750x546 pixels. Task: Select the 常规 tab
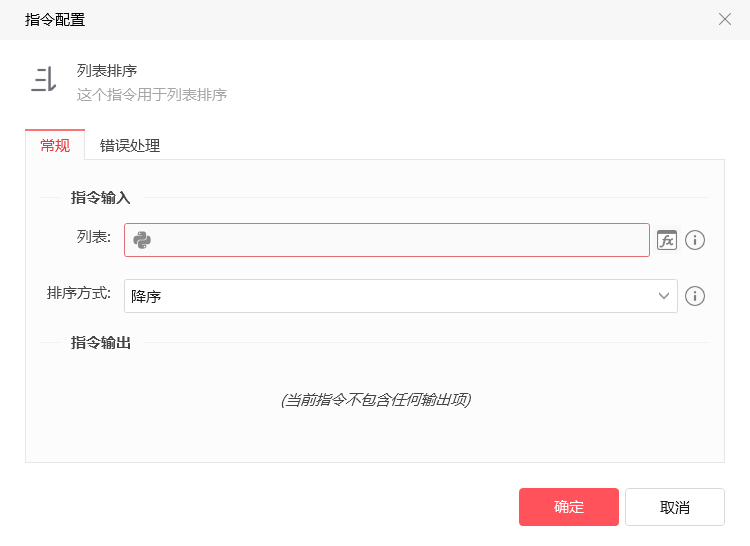(x=55, y=145)
